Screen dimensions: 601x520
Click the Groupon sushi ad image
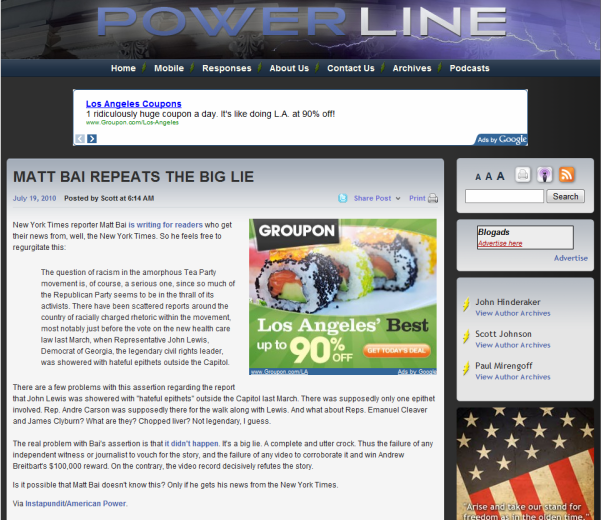[x=343, y=297]
